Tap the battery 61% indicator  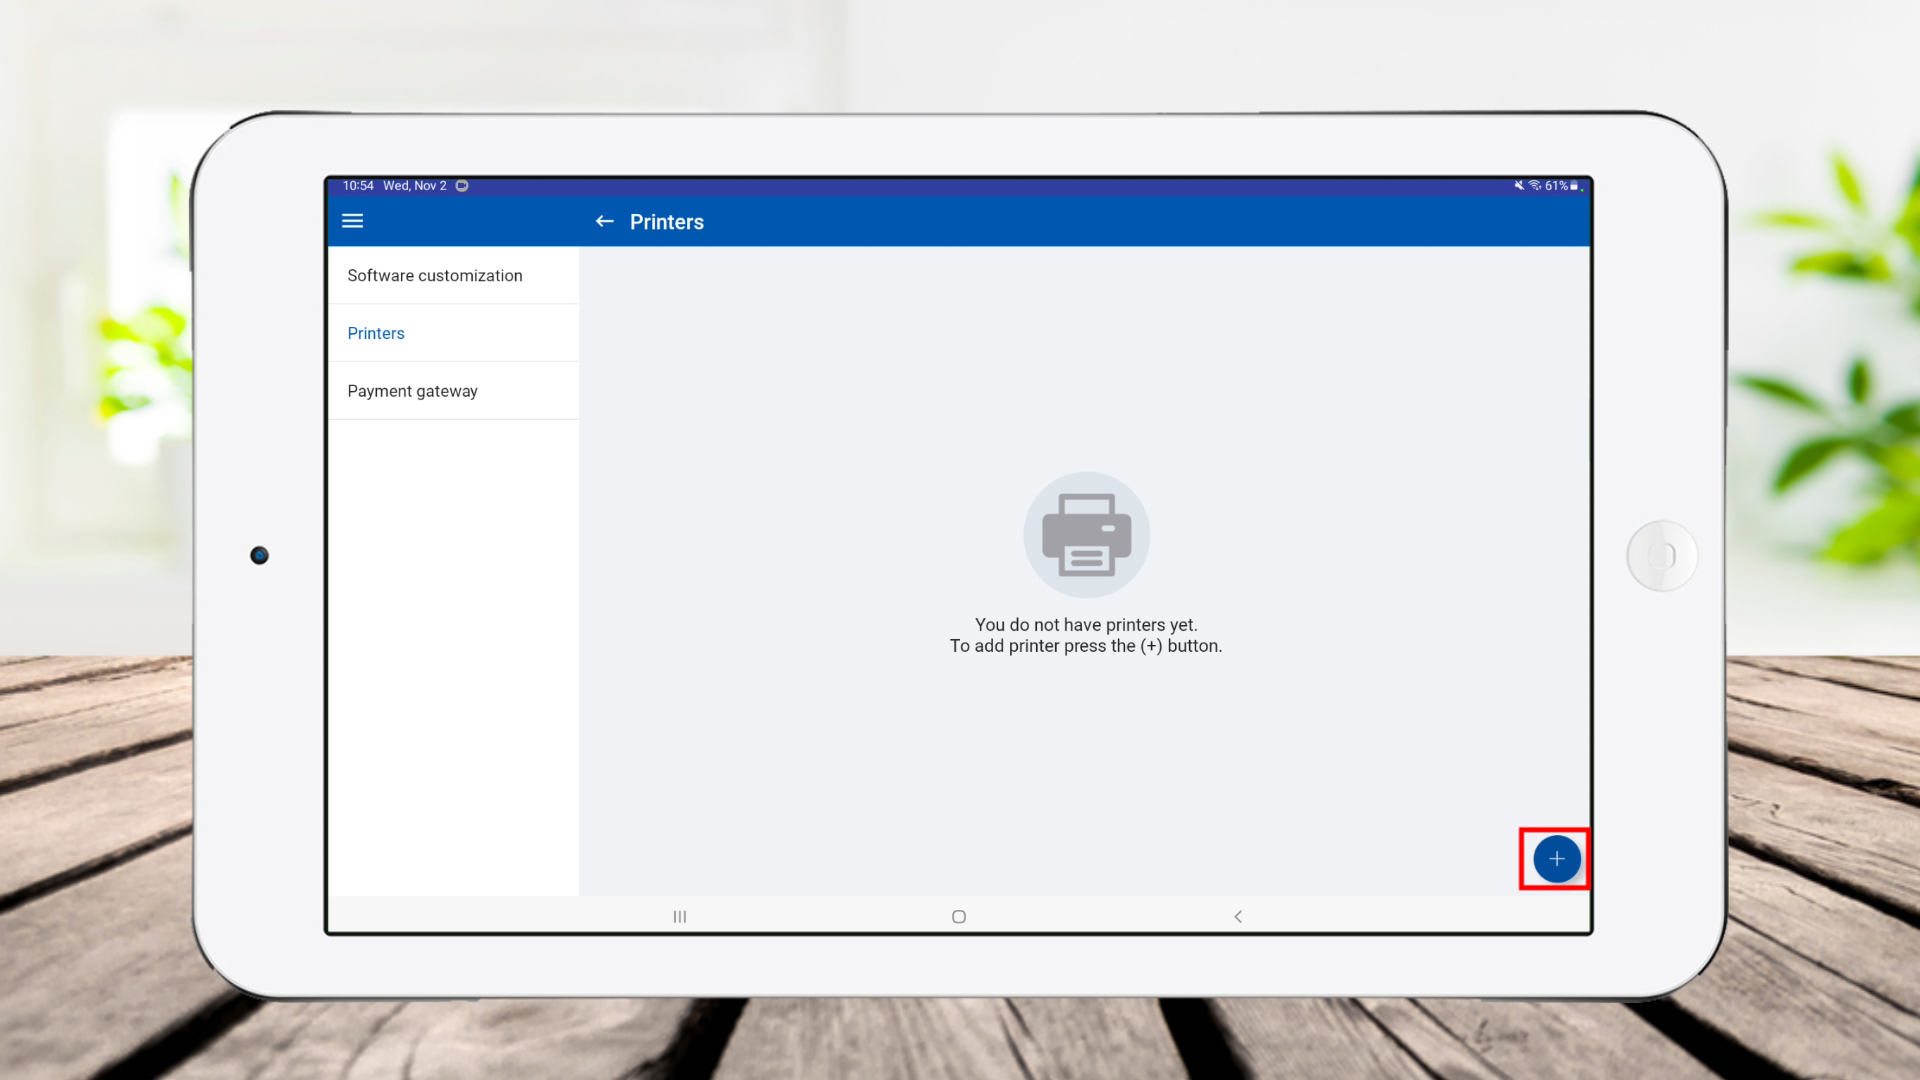[1561, 186]
